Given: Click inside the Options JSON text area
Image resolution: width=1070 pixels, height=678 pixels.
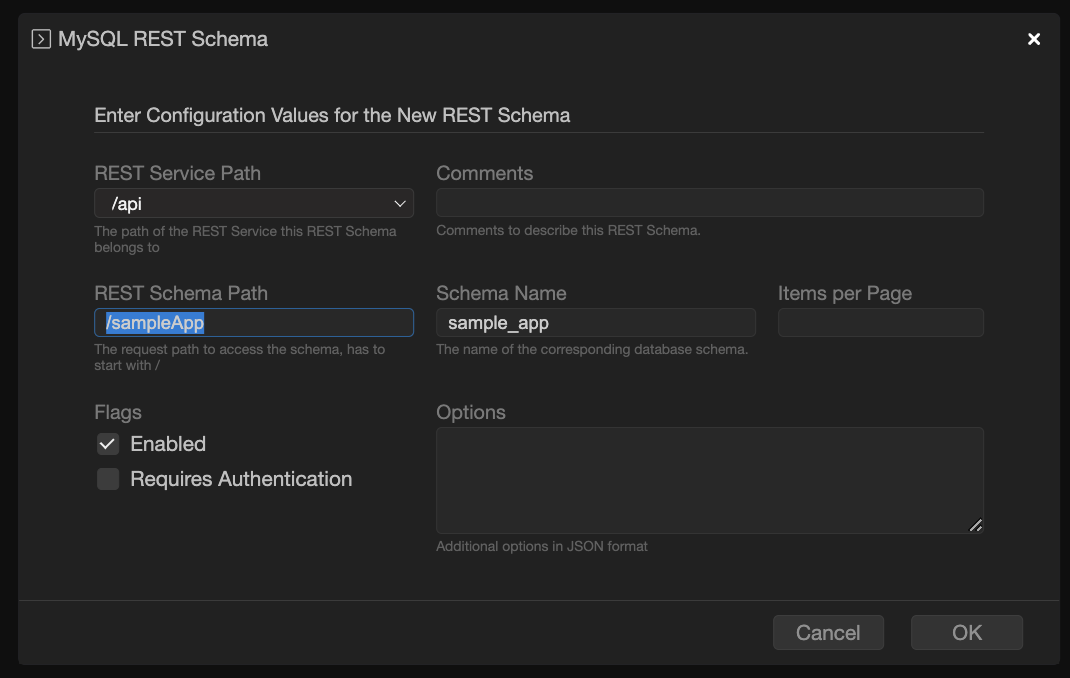Looking at the screenshot, I should point(709,480).
